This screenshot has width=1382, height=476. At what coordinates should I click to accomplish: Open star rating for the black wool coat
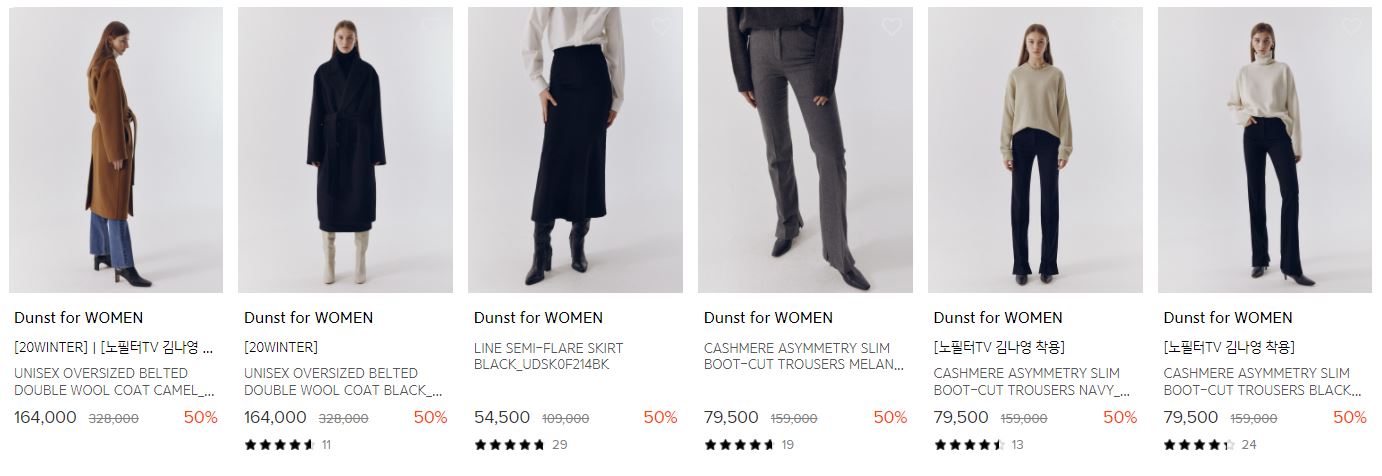click(x=279, y=445)
